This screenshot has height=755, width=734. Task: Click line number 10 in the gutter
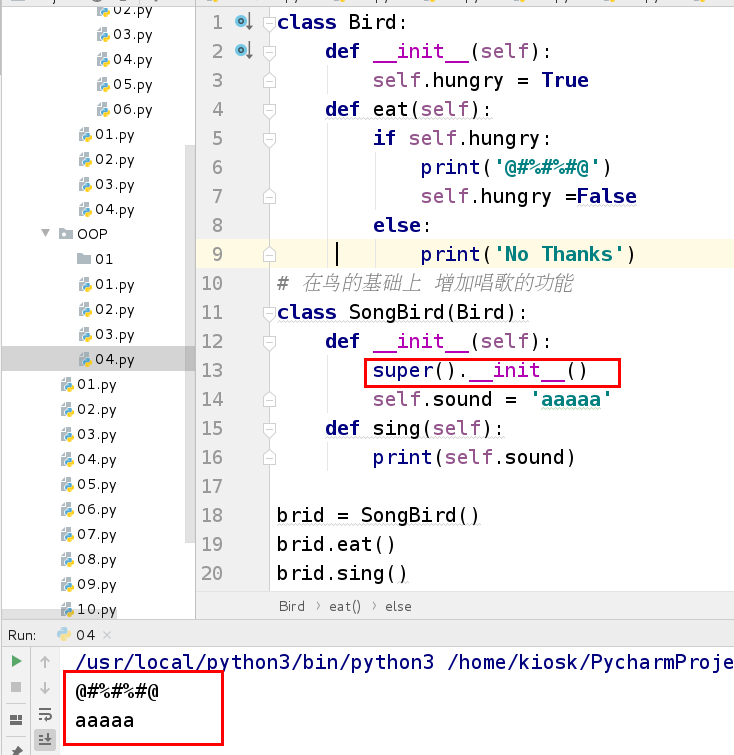coord(212,283)
